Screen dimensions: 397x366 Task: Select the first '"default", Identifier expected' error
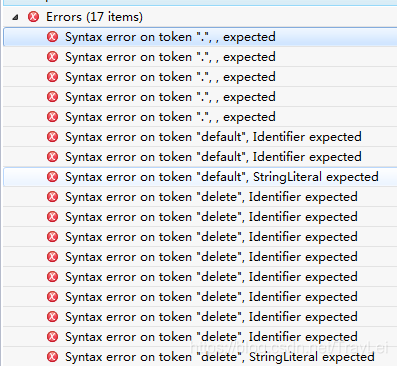(200, 137)
